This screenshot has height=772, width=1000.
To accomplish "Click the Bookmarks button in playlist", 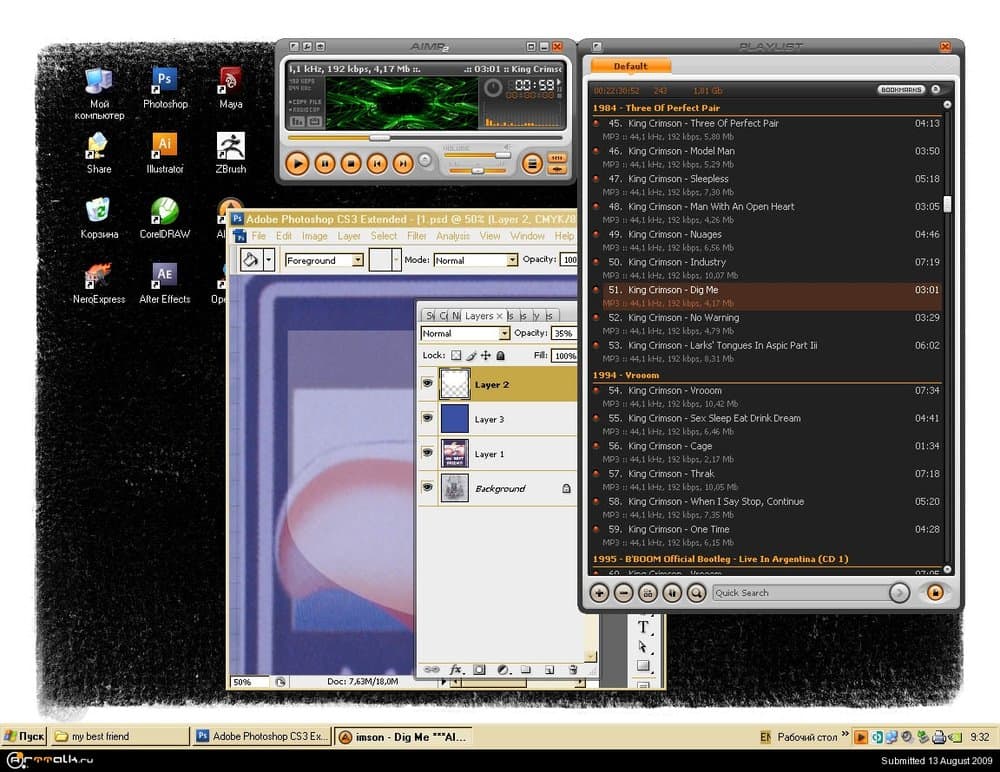I will click(x=901, y=90).
